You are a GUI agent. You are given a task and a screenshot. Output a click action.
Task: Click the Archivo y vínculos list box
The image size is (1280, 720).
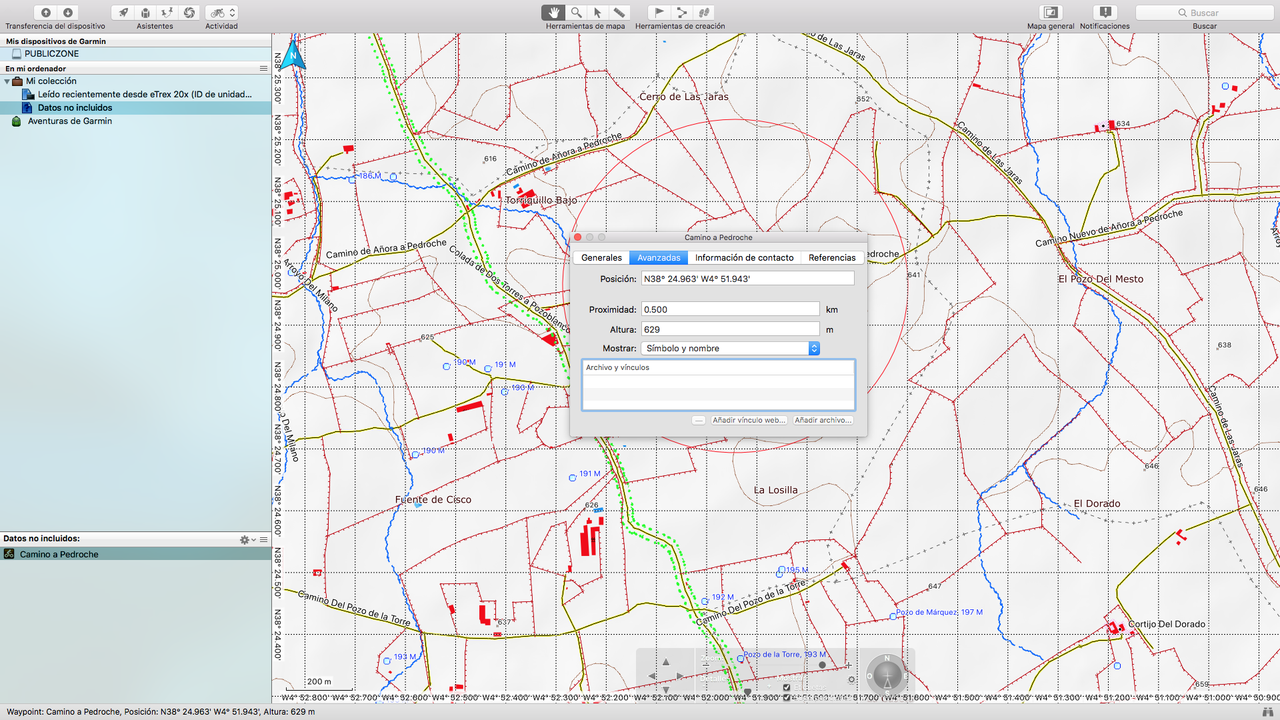point(718,385)
